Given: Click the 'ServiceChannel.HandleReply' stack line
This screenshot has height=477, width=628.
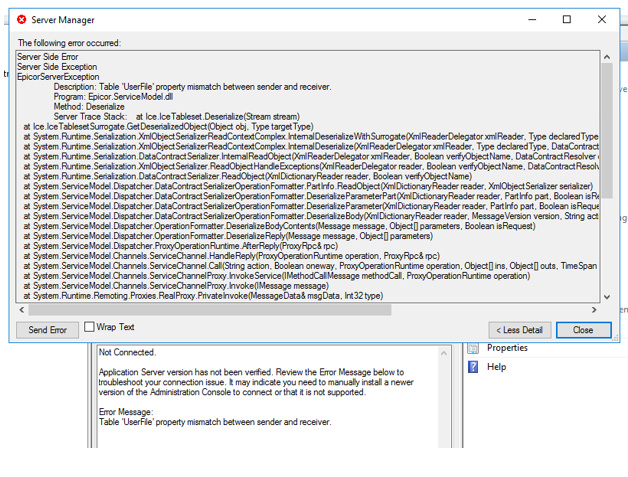Looking at the screenshot, I should coord(231,256).
